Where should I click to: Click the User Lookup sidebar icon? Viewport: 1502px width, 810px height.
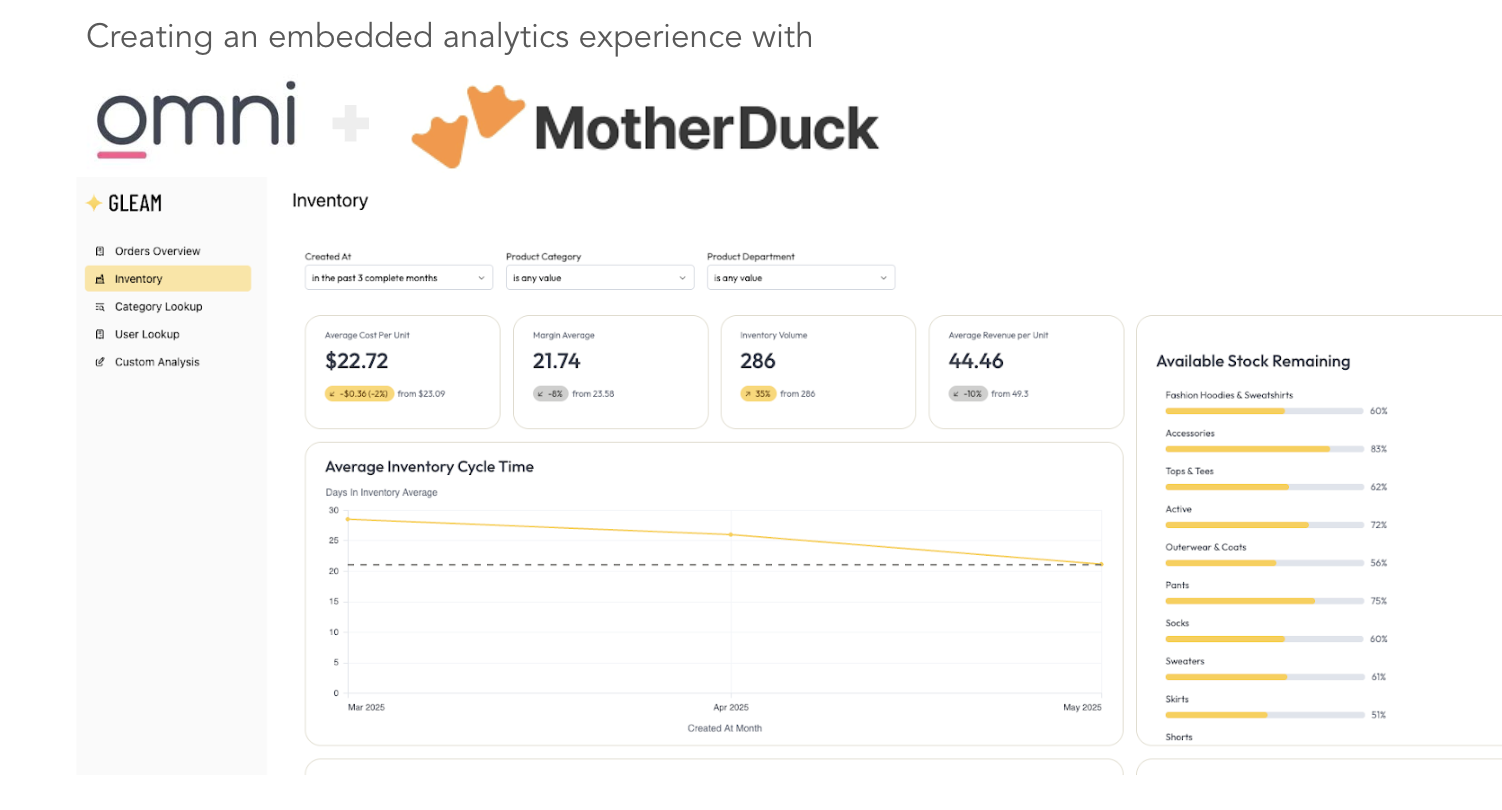click(100, 334)
